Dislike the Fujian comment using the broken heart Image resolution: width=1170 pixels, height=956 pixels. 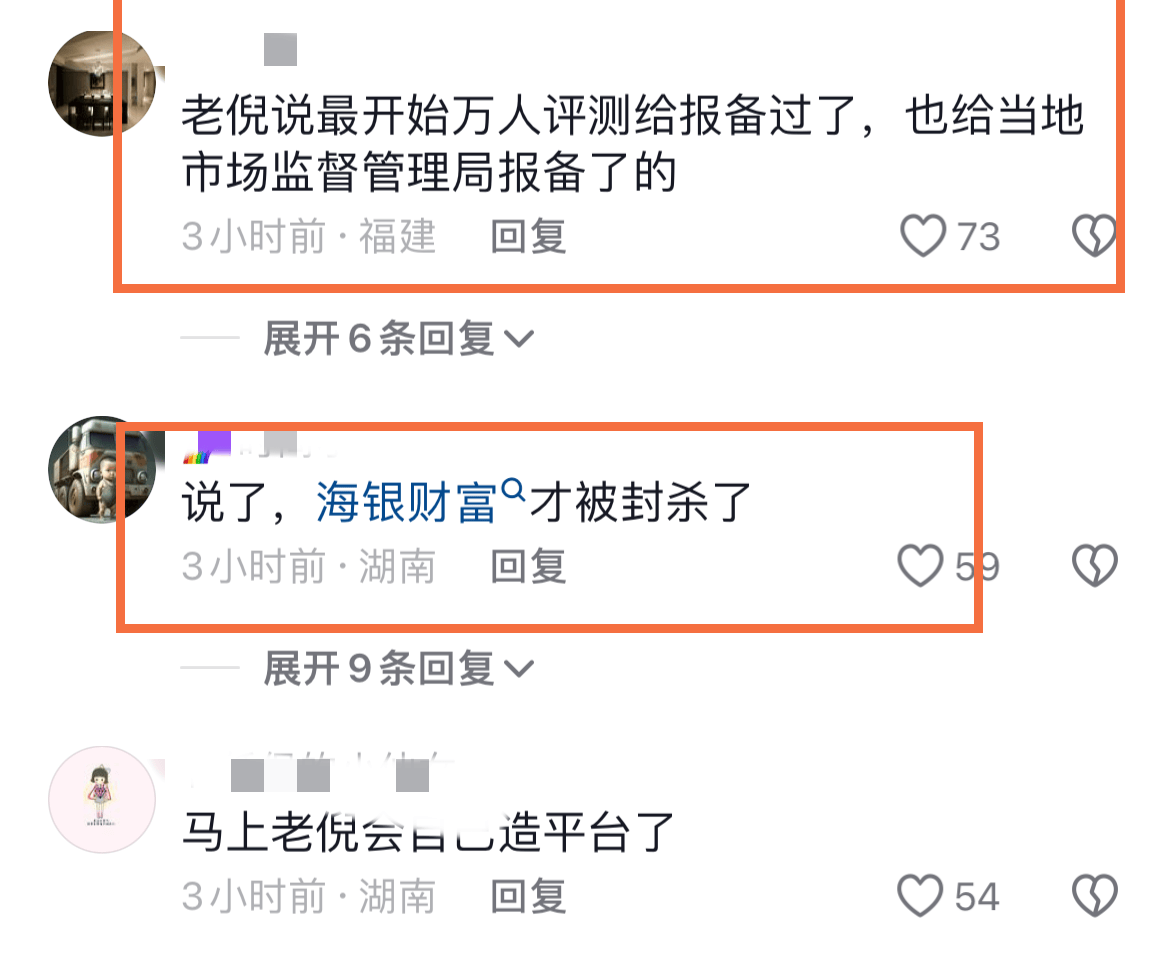point(1094,236)
